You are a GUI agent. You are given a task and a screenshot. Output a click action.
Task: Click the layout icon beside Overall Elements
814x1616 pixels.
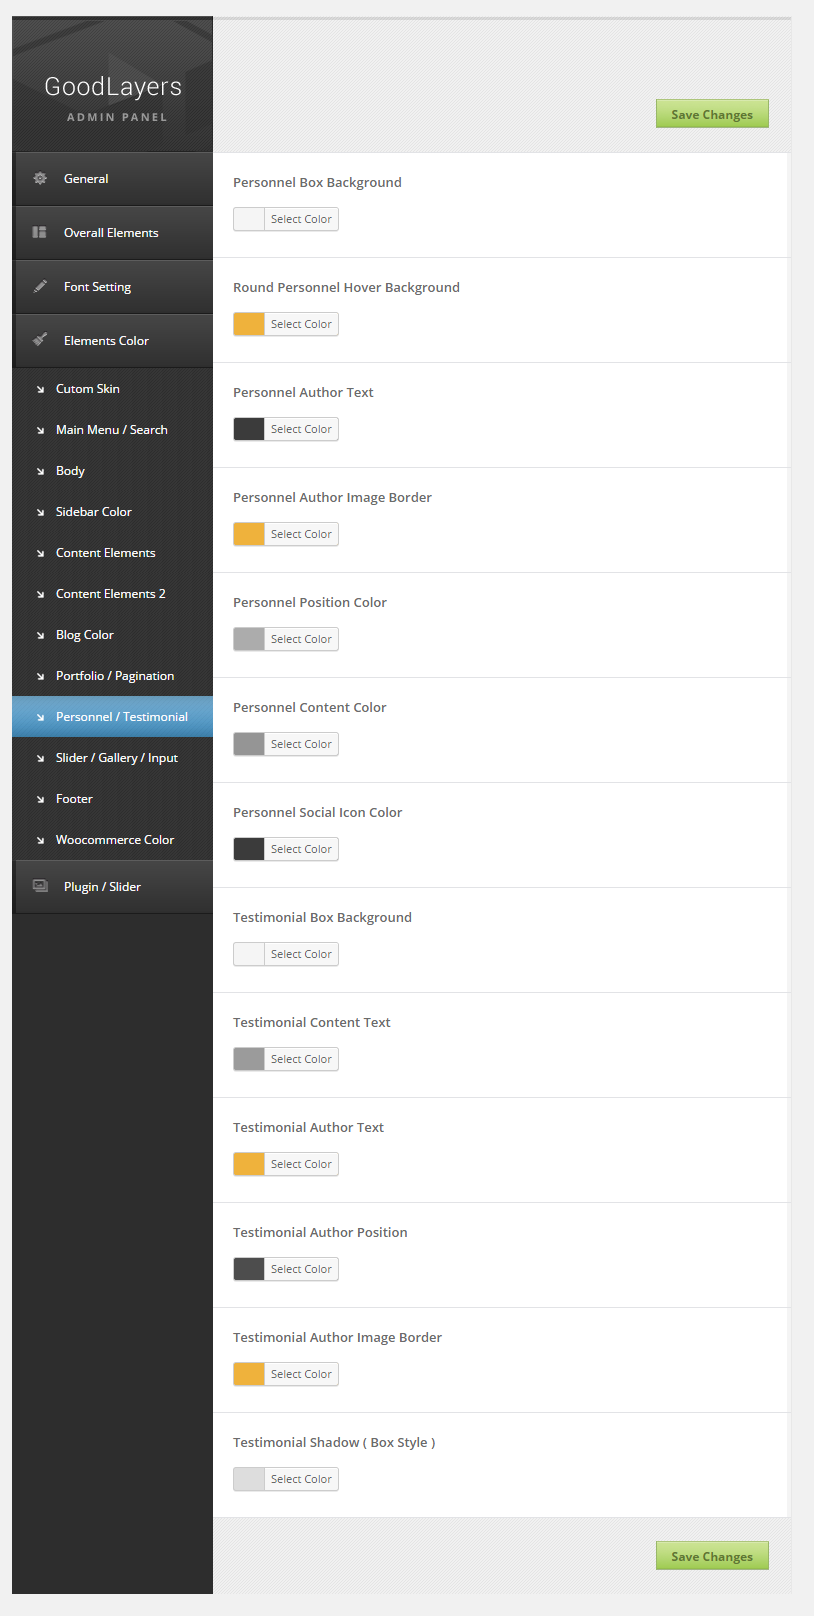[40, 233]
